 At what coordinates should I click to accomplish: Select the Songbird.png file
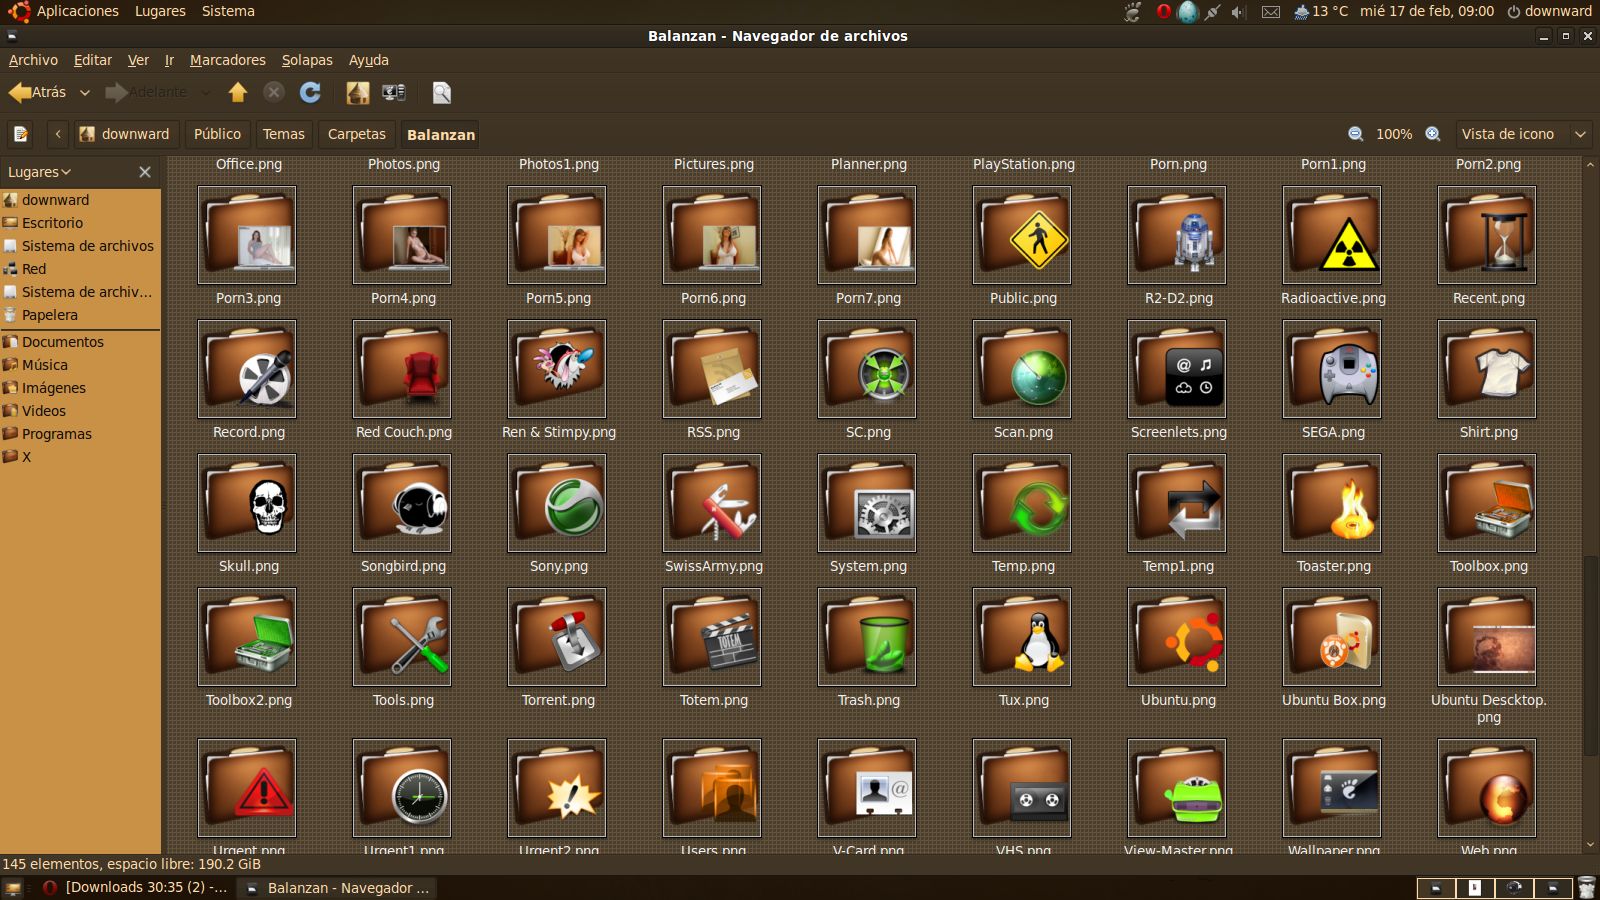pos(403,503)
